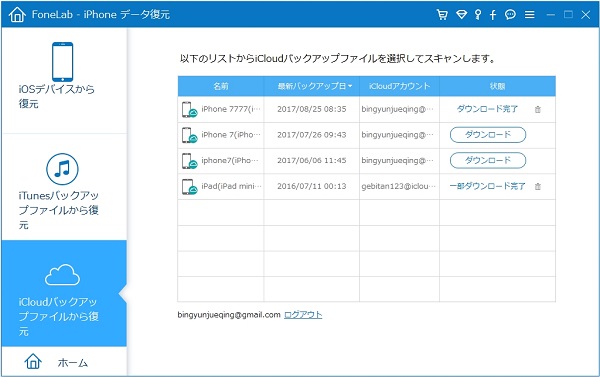Delete iPhone 7777 backup via trash icon

(x=538, y=109)
